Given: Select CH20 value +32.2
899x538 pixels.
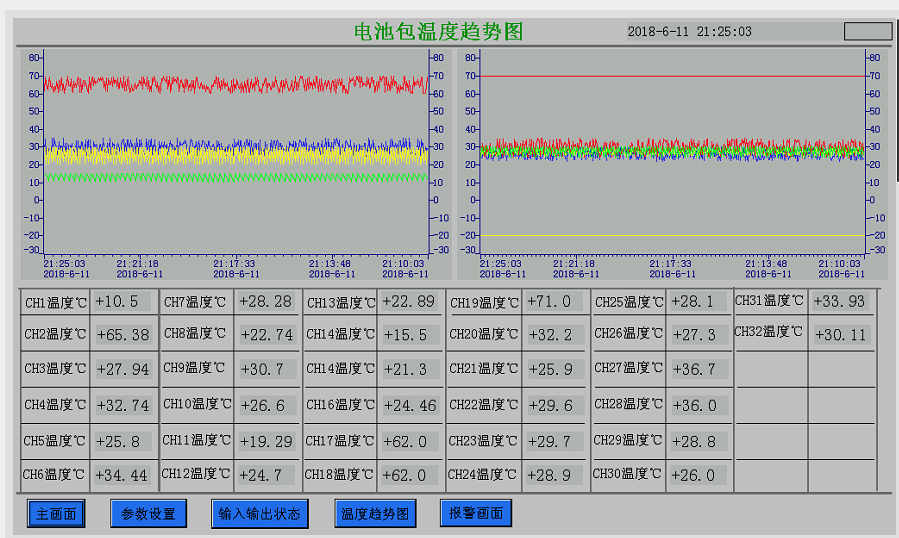Looking at the screenshot, I should click(554, 334).
